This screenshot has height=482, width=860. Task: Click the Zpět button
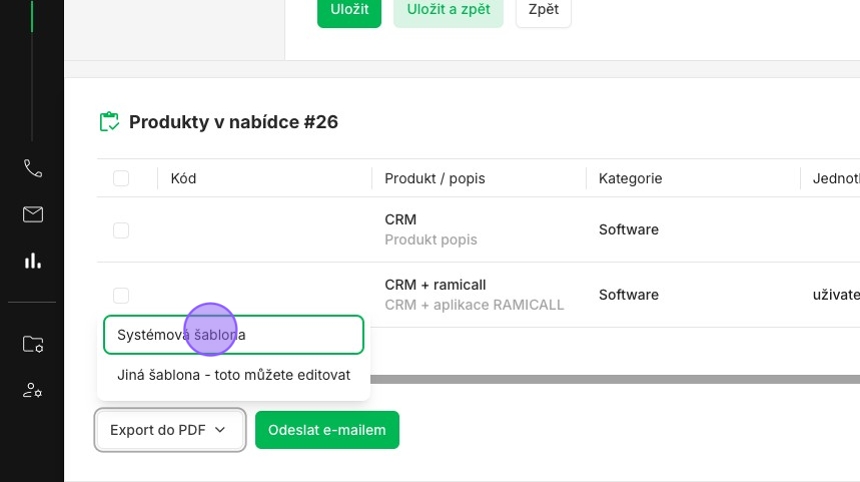pos(544,10)
